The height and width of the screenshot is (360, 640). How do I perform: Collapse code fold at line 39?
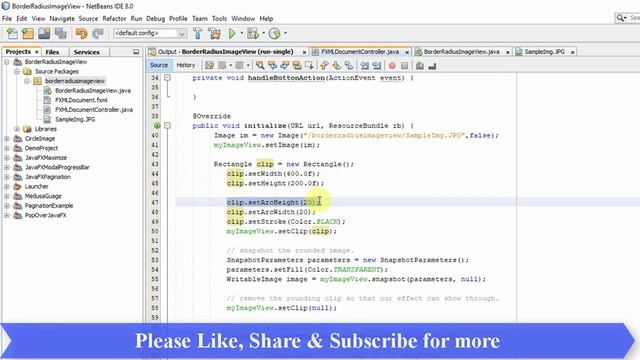[x=167, y=126]
